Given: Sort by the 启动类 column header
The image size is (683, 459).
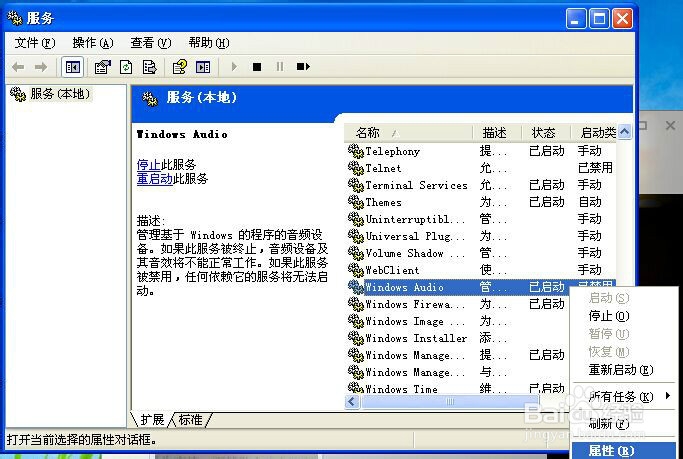Looking at the screenshot, I should tap(594, 132).
